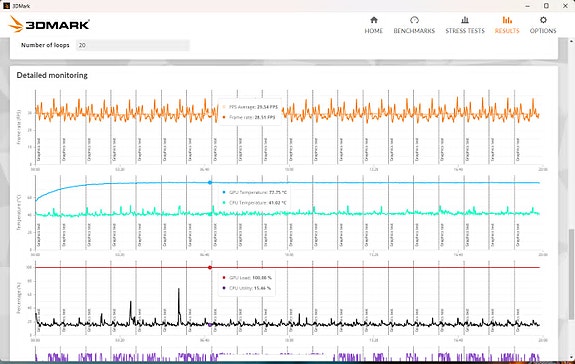This screenshot has width=575, height=364.
Task: Click the Detailed monitoring heading
Action: pyautogui.click(x=52, y=75)
